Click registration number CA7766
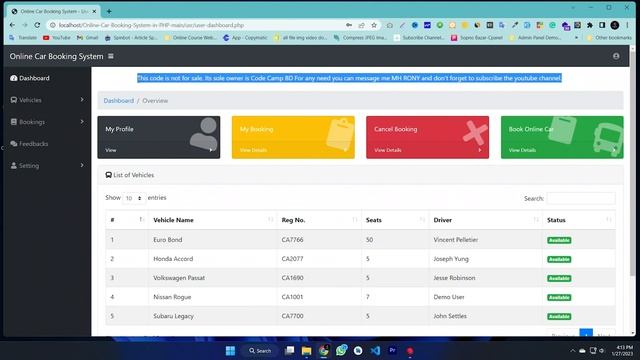 (292, 240)
